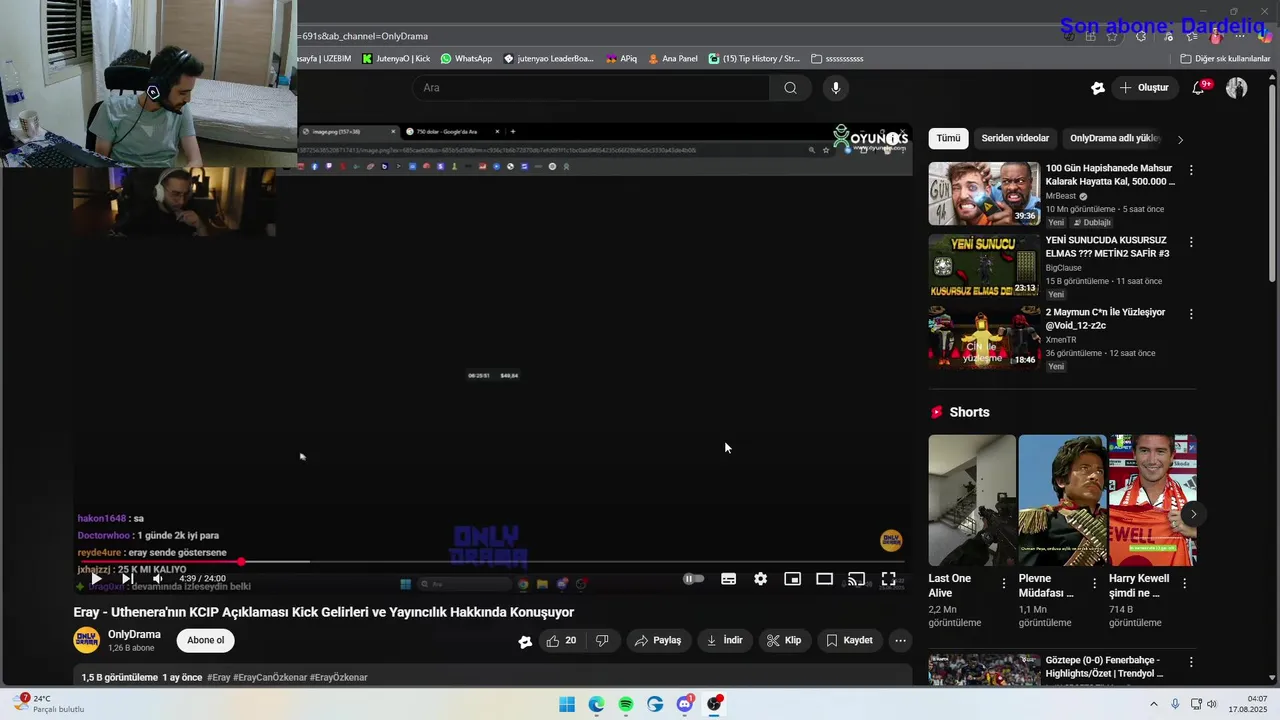Open options for MrBeast video
This screenshot has width=1280, height=720.
click(1190, 170)
